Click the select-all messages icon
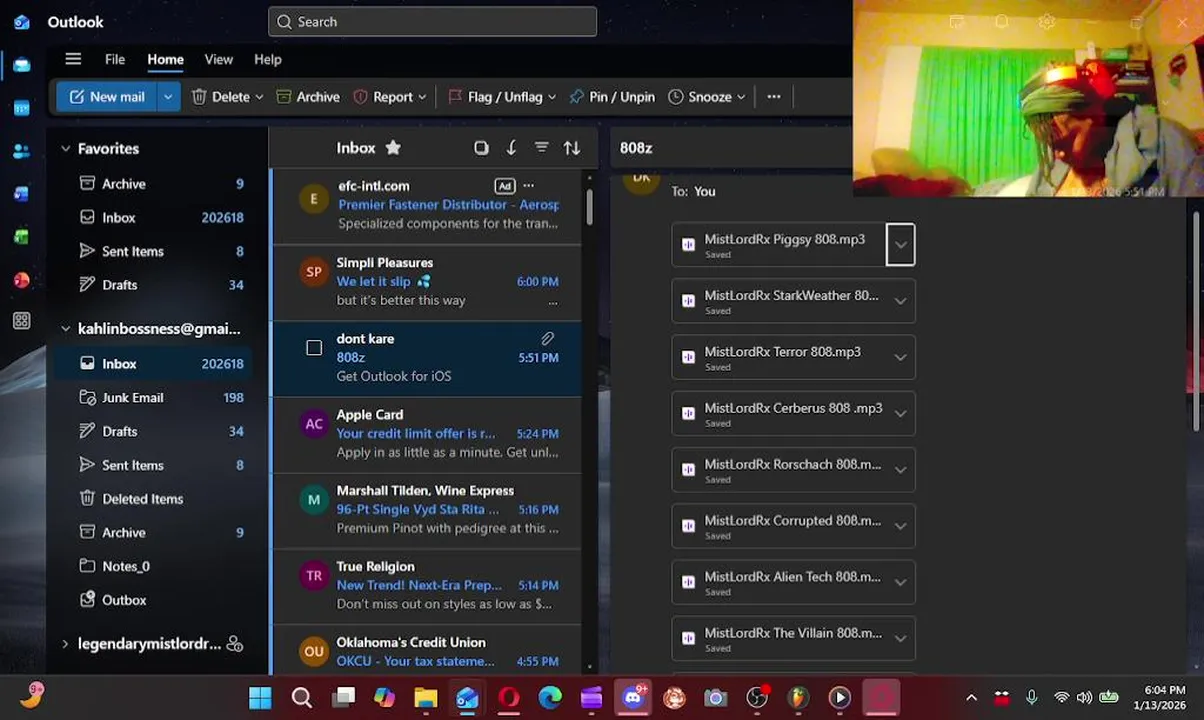 481,148
